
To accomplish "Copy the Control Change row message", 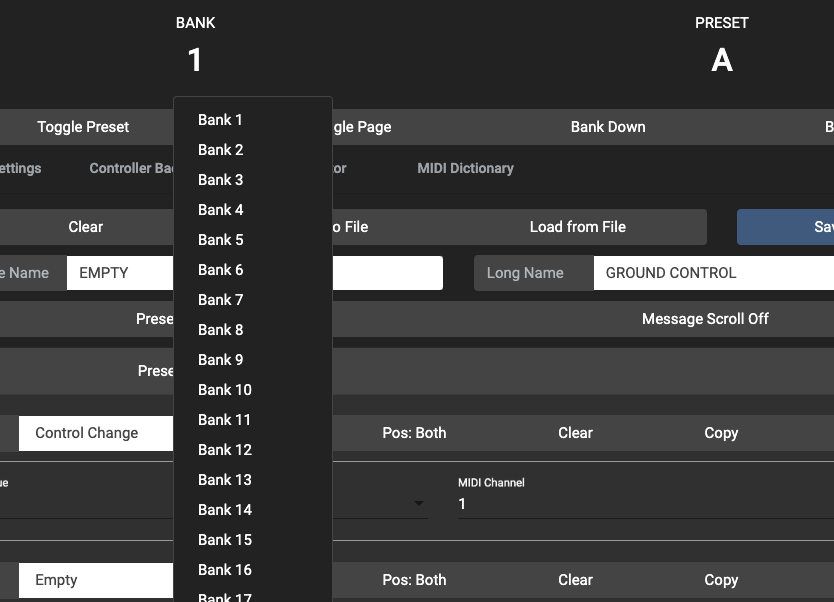I will [x=721, y=433].
